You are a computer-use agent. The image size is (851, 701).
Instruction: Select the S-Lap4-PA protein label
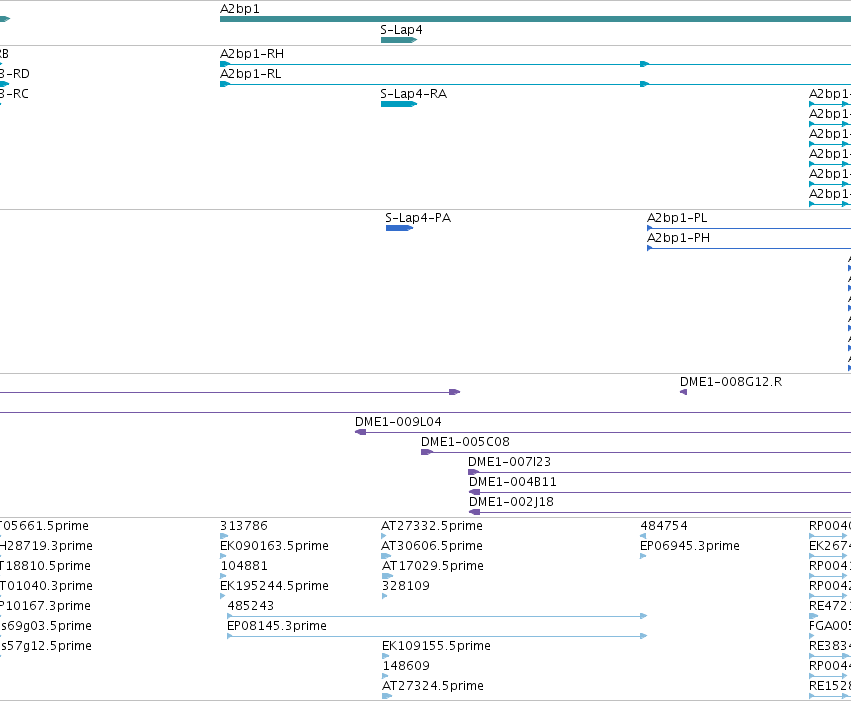click(418, 218)
